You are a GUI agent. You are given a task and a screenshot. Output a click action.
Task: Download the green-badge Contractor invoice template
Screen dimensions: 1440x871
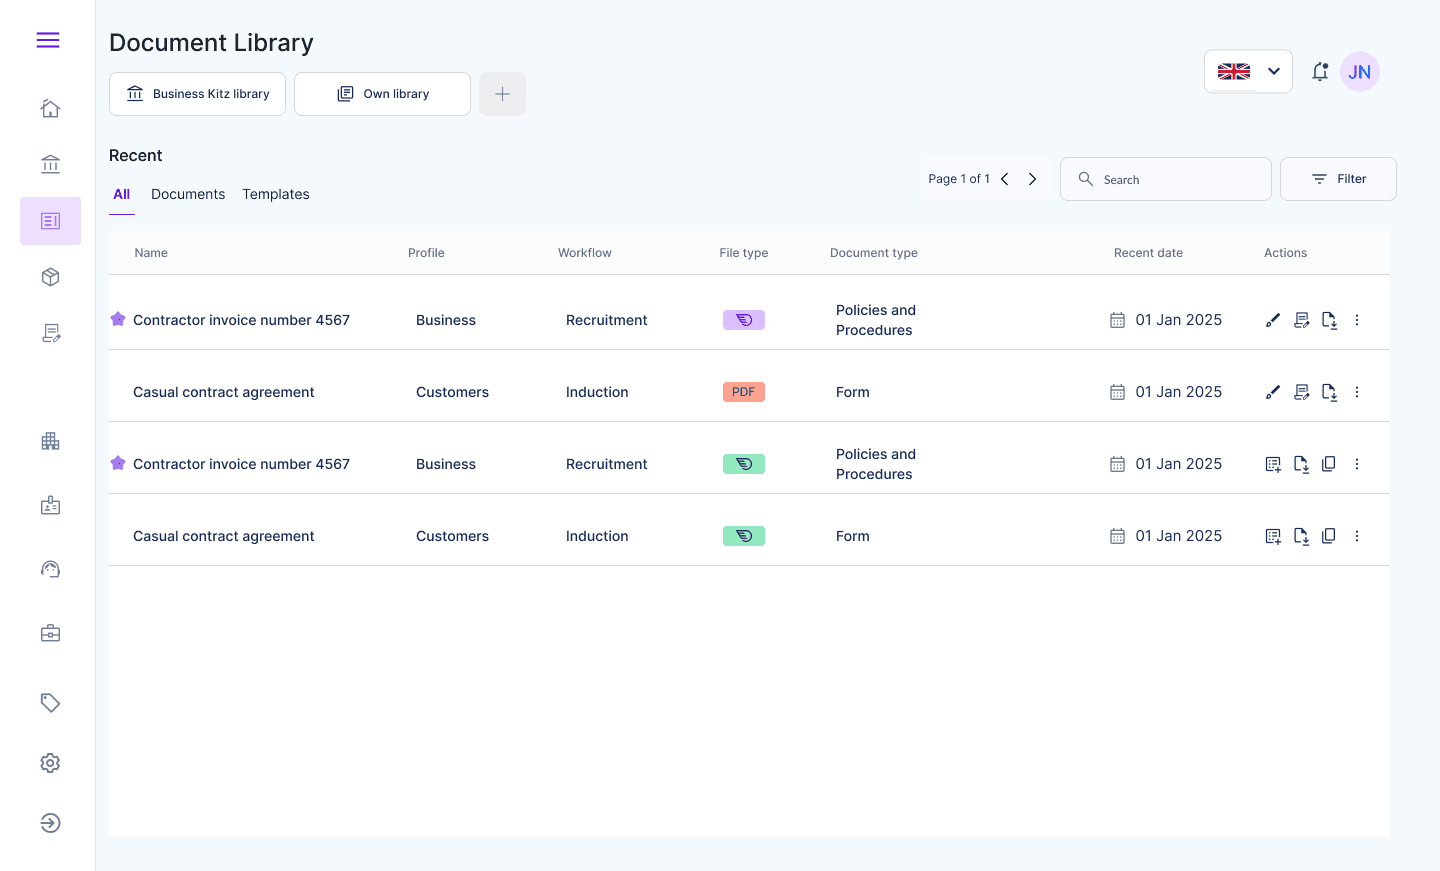click(x=1301, y=464)
